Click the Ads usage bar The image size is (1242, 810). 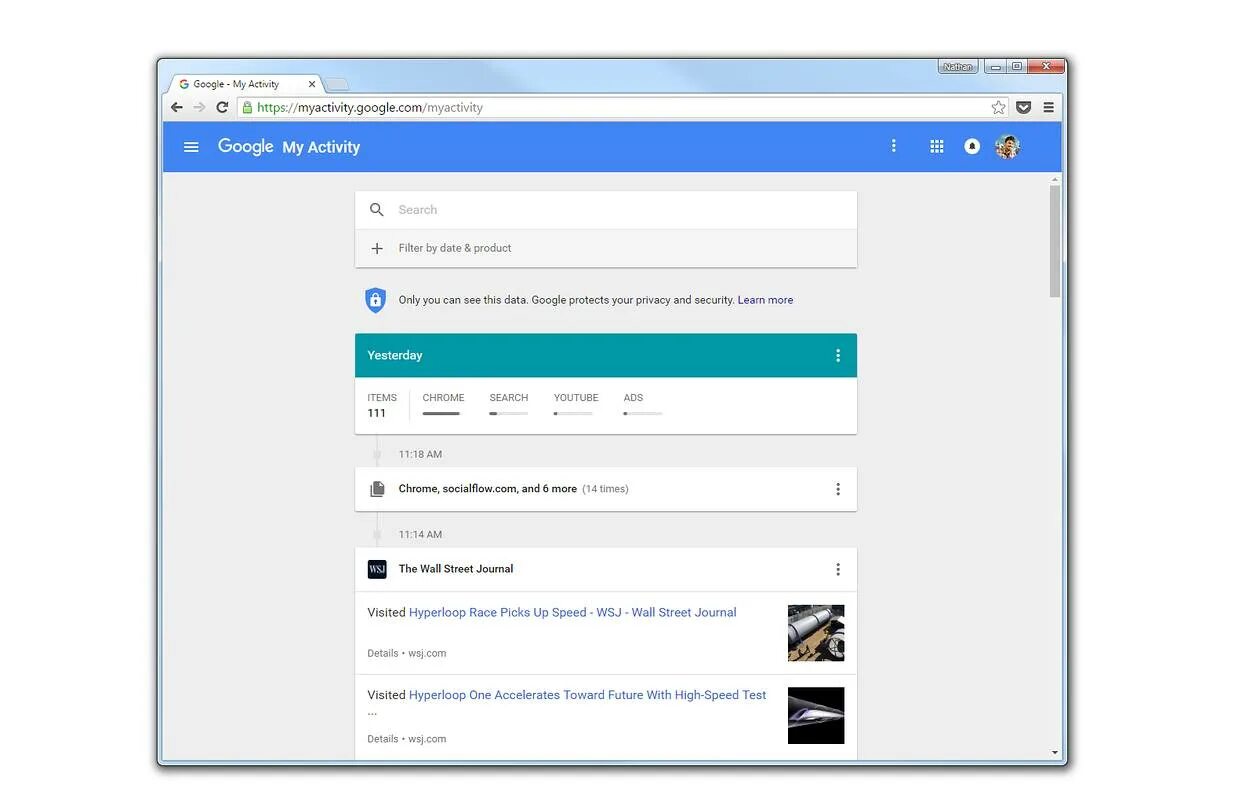643,413
